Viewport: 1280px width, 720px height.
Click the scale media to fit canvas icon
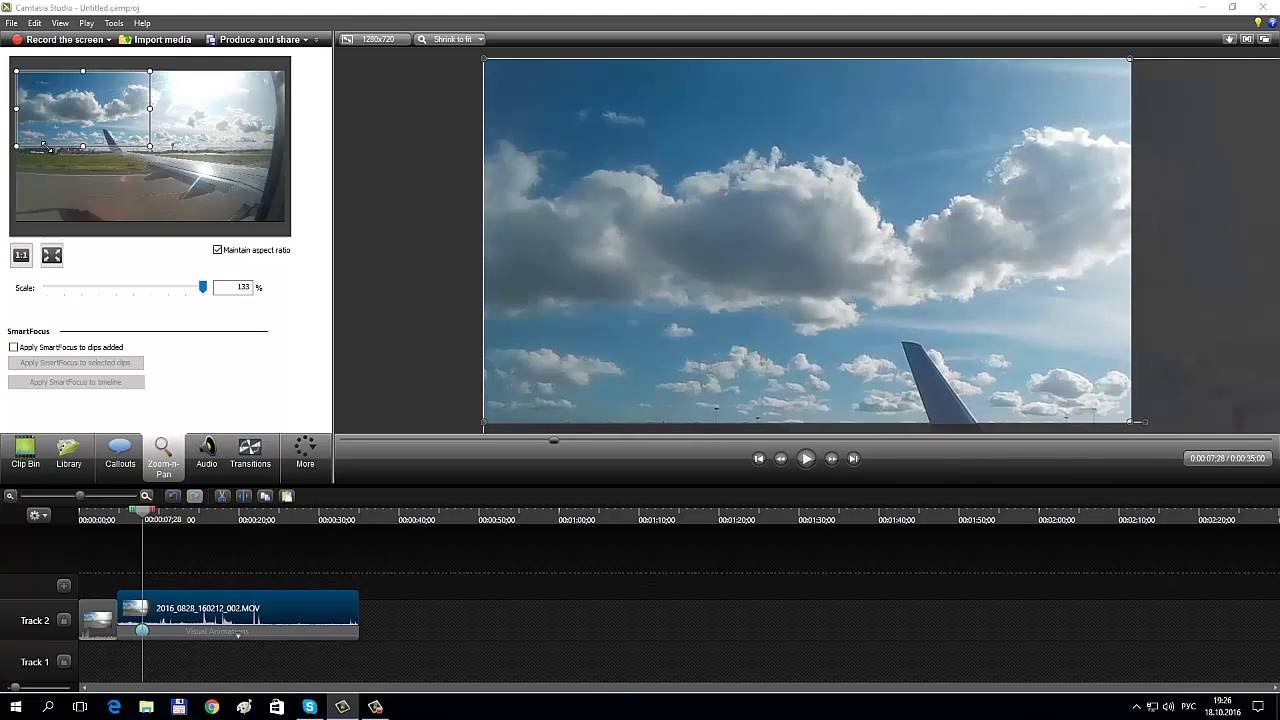tap(52, 255)
